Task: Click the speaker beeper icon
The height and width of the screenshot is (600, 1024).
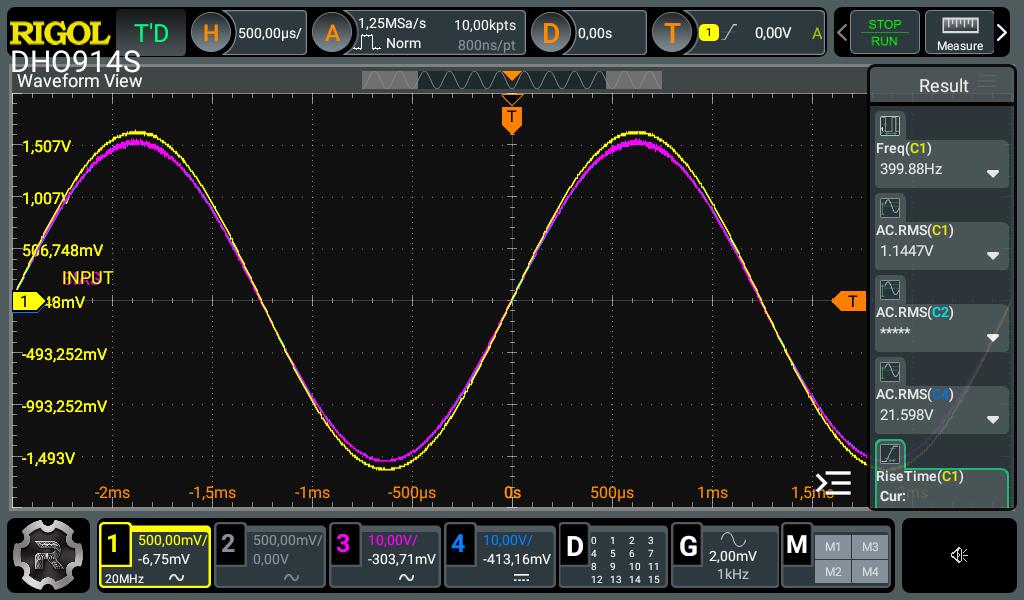Action: (959, 555)
